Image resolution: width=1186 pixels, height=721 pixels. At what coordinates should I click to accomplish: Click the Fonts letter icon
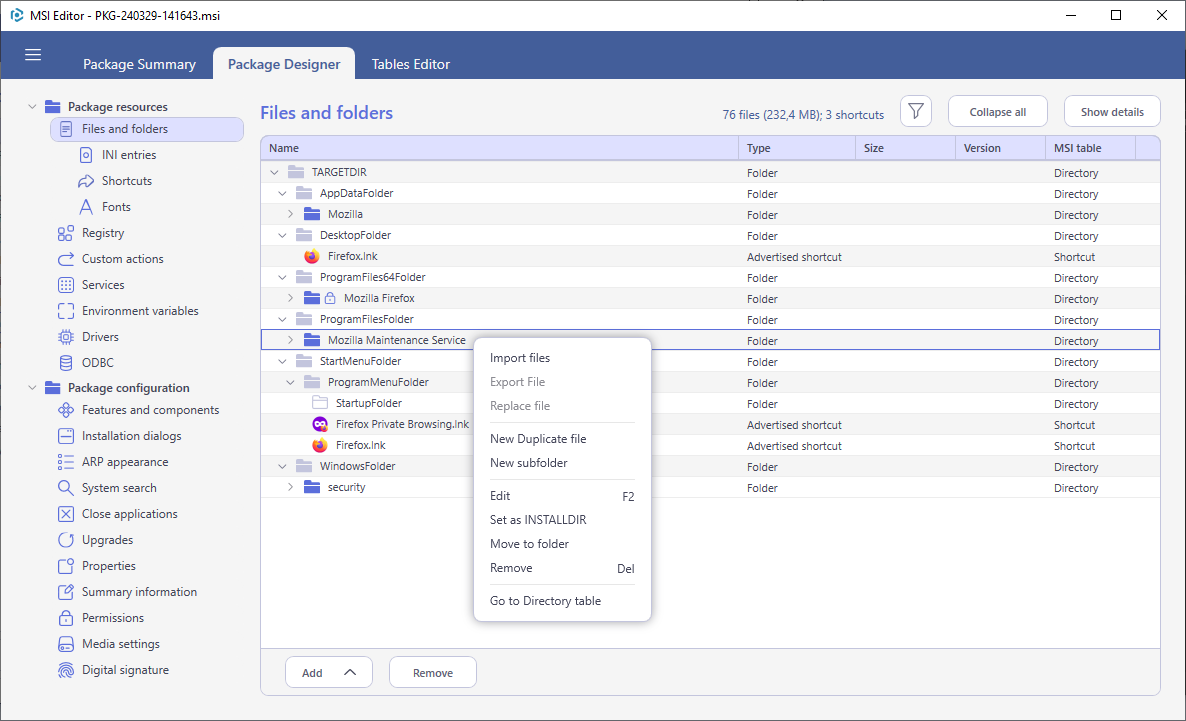pos(86,207)
